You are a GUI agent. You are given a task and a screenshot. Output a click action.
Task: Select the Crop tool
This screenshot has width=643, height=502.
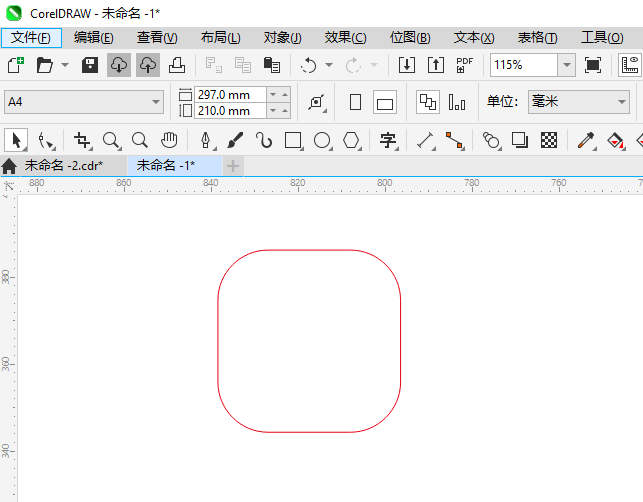(x=82, y=140)
